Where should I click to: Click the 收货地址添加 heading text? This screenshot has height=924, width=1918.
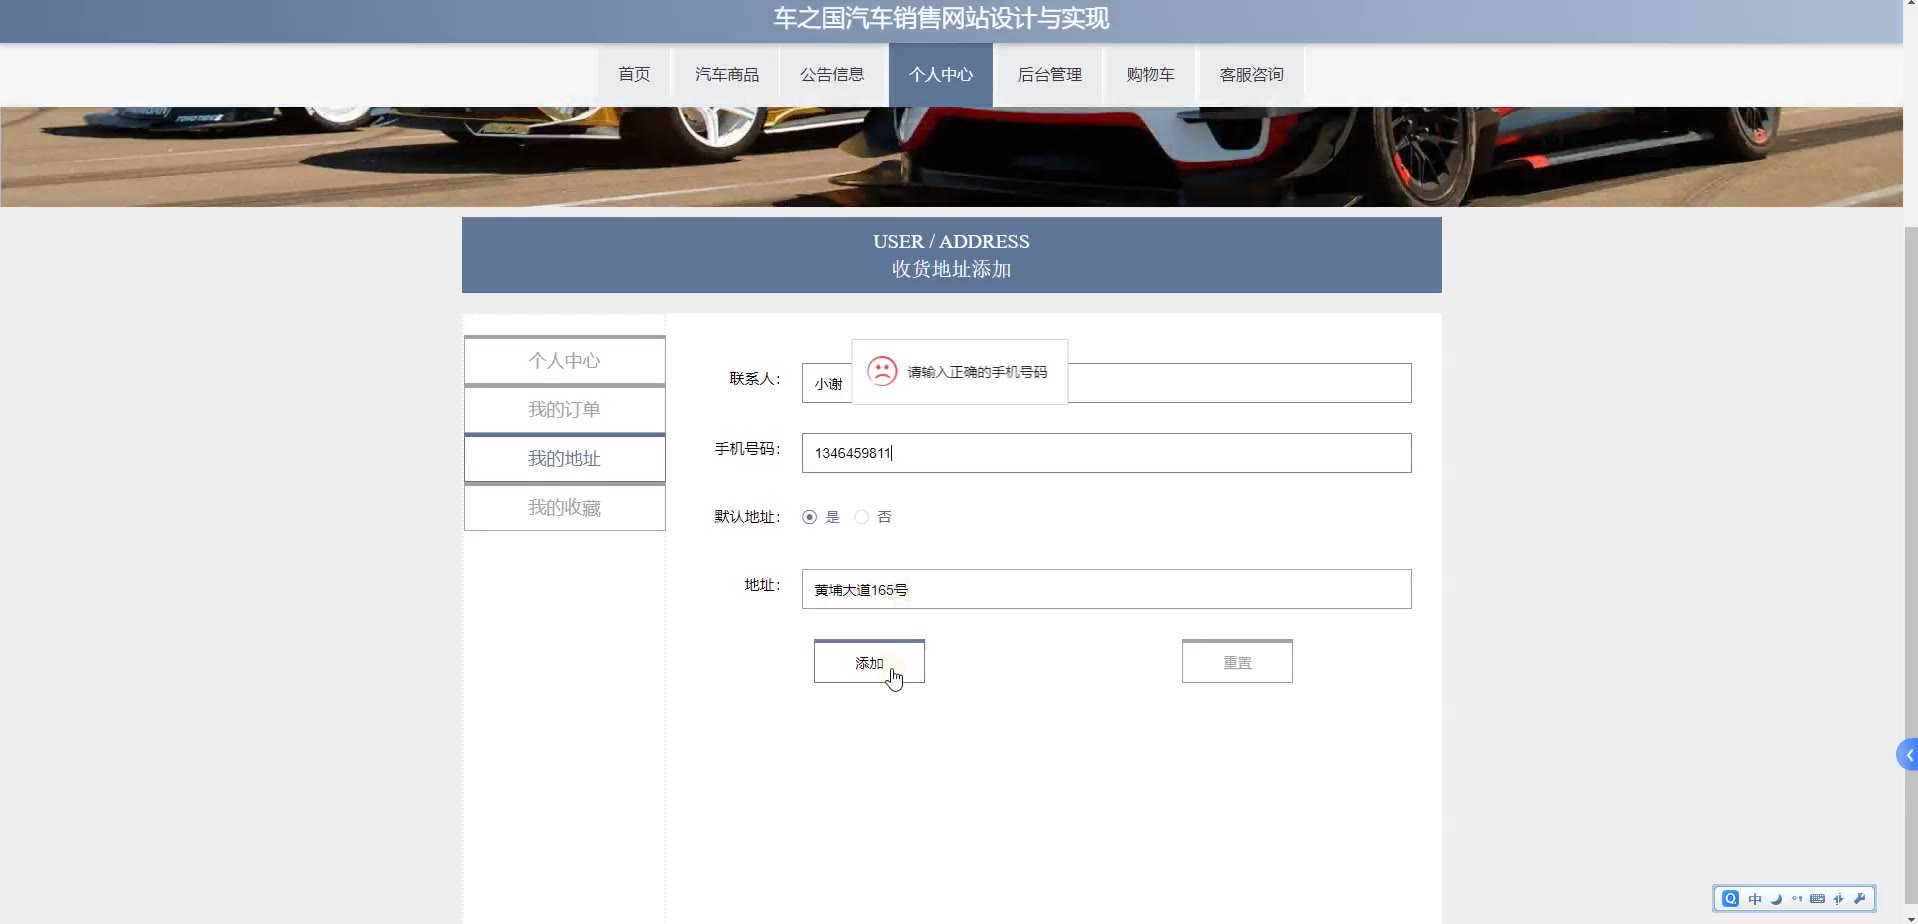point(951,269)
